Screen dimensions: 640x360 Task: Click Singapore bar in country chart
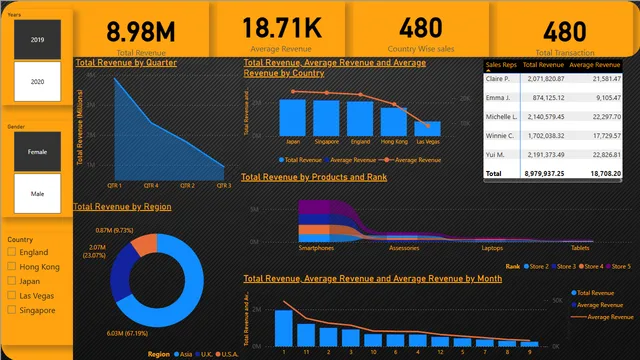tap(326, 118)
